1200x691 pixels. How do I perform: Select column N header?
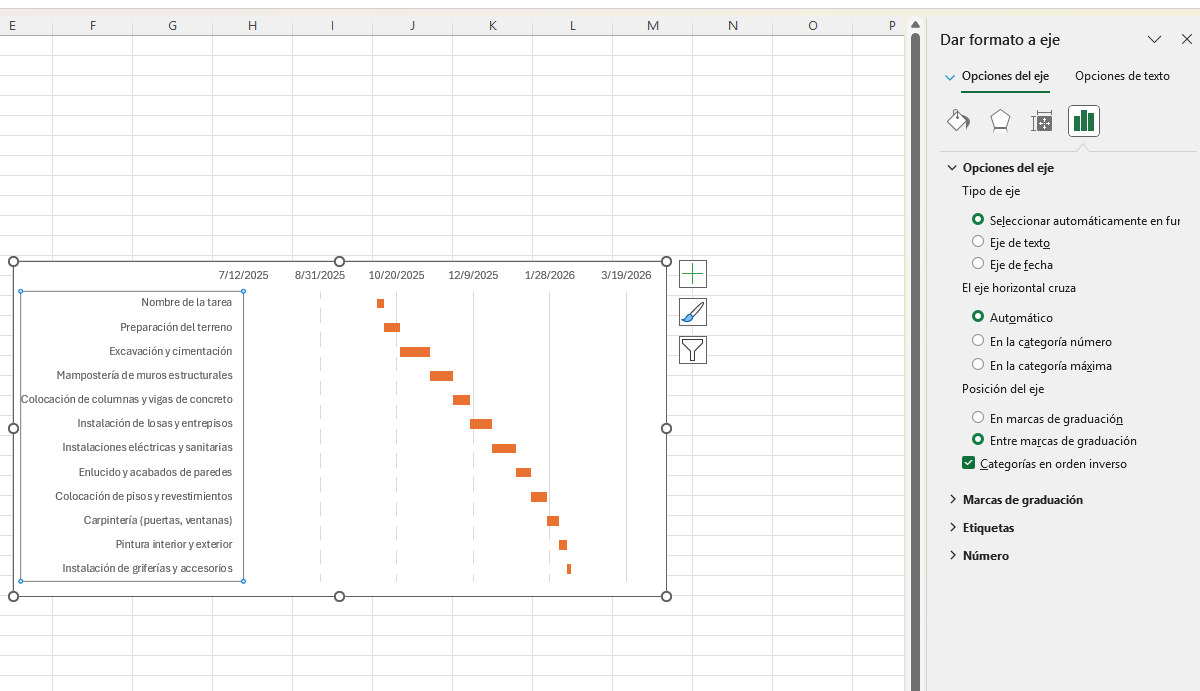733,25
